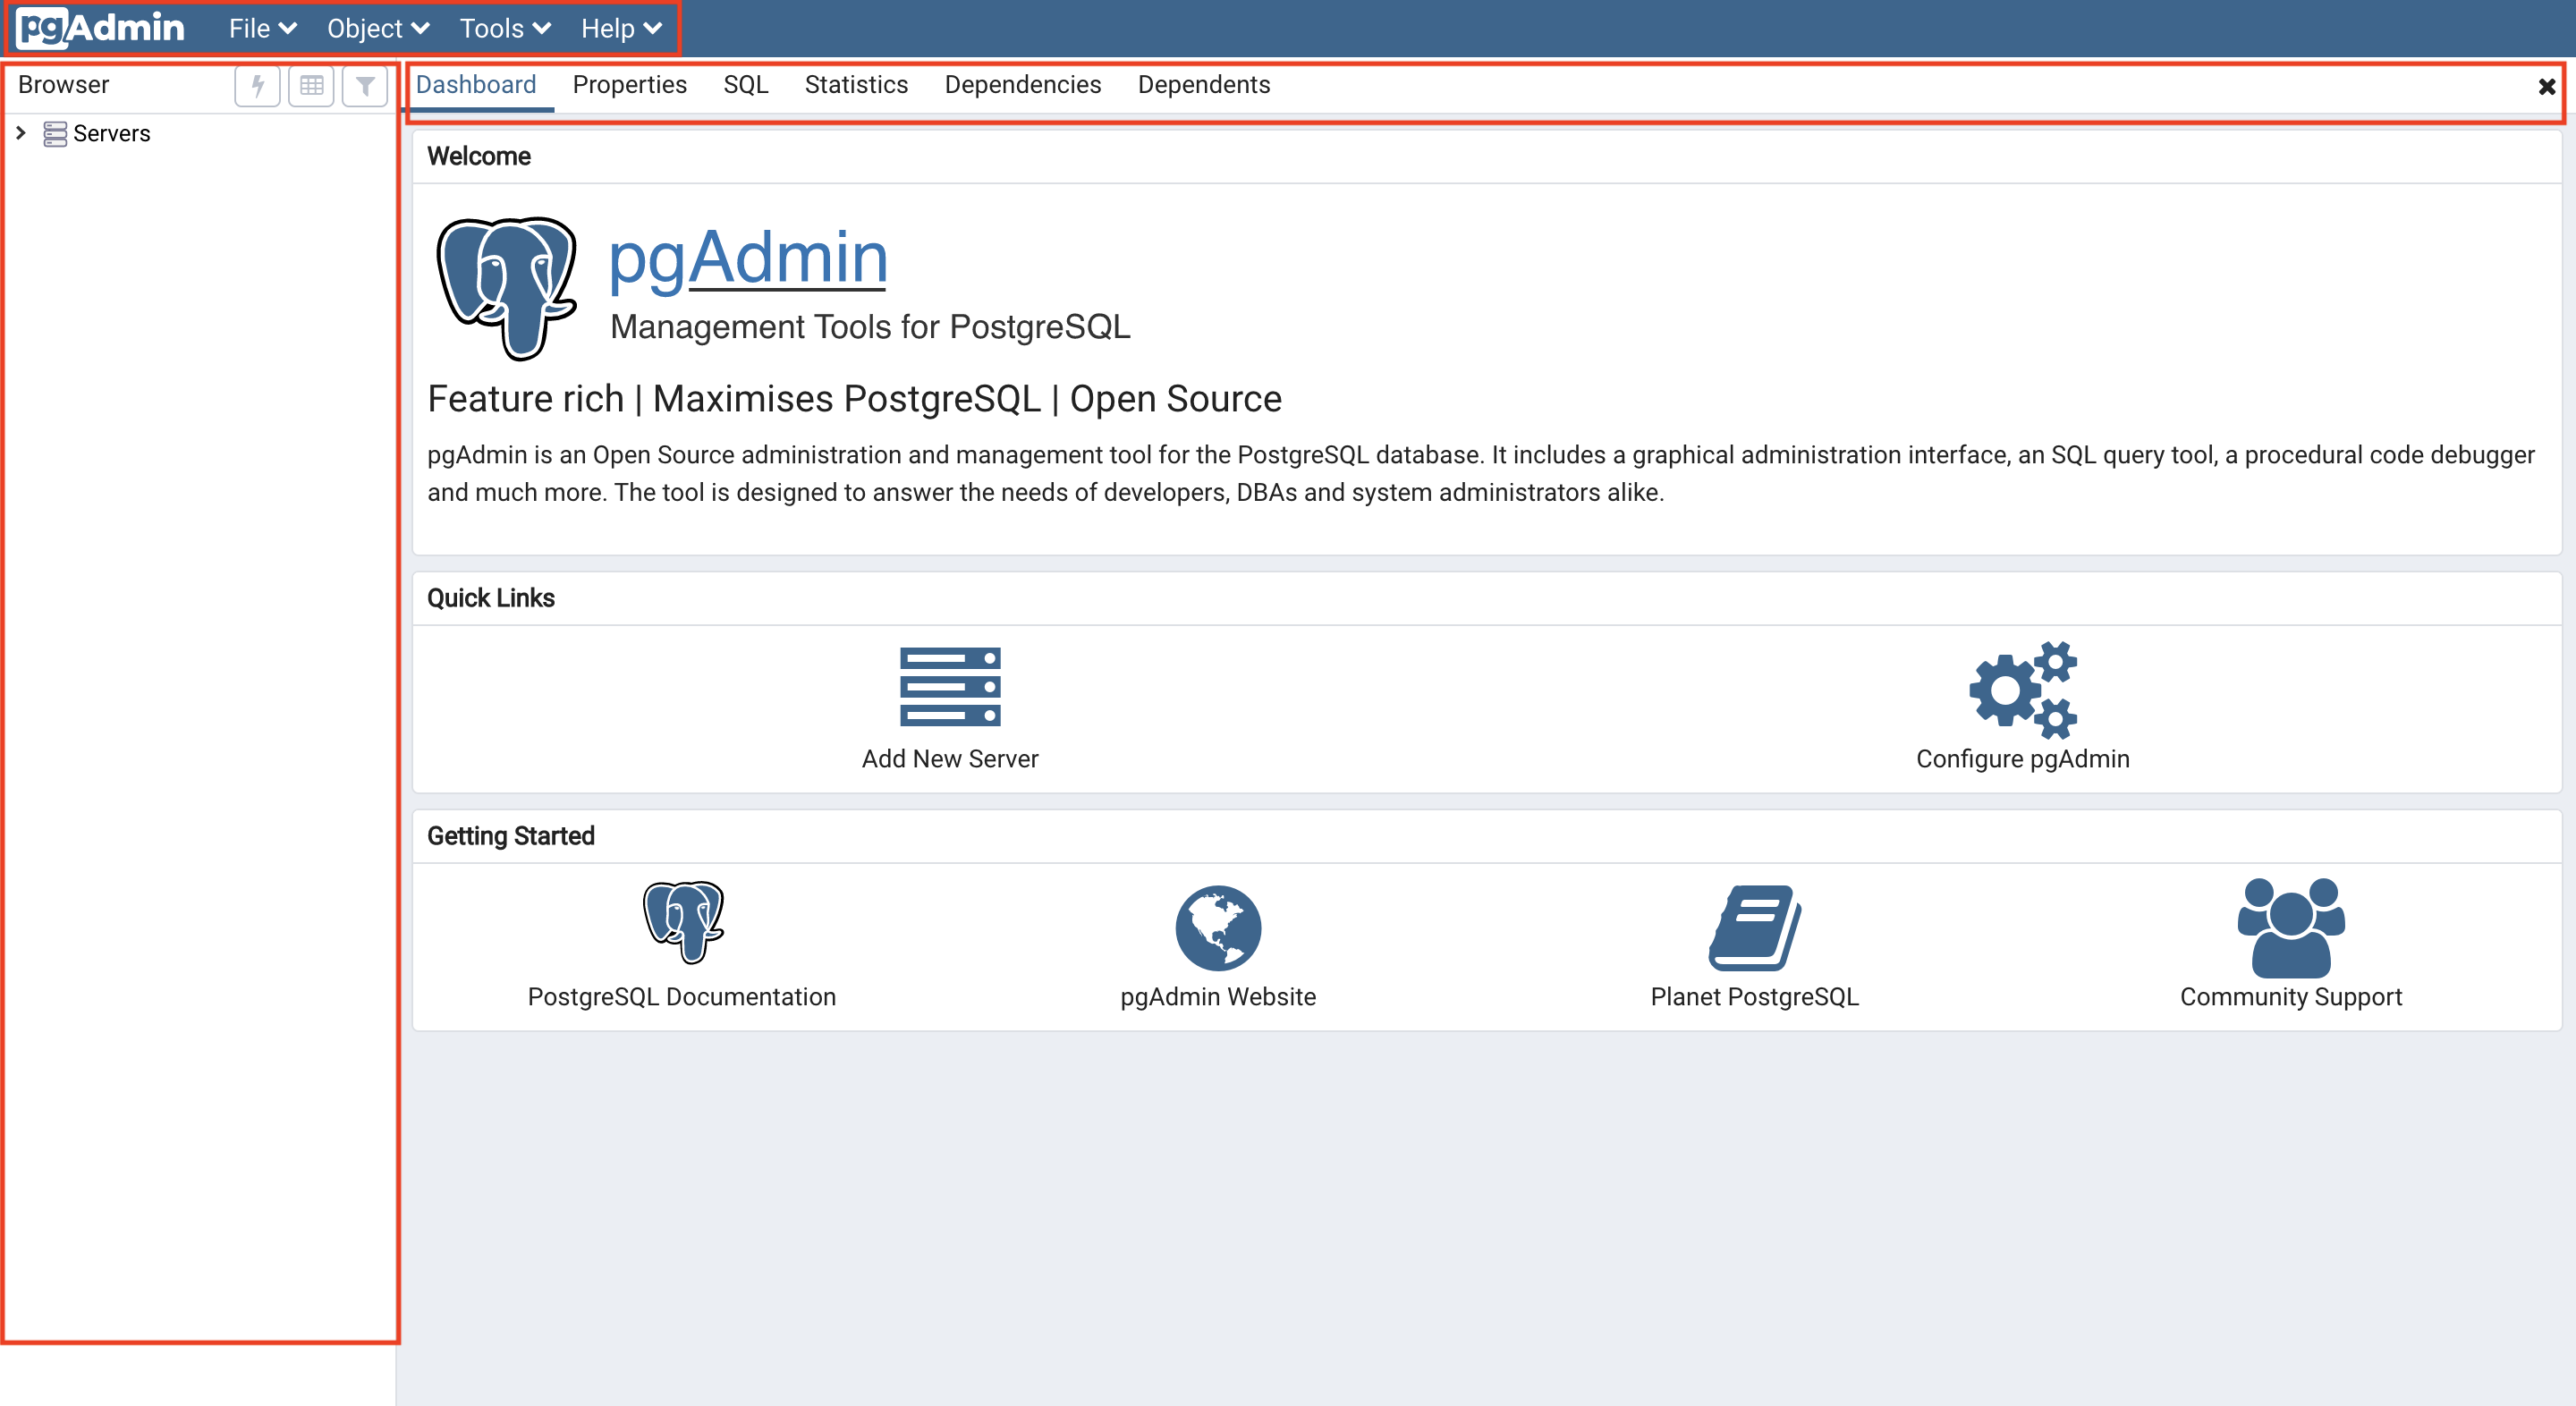Click the Configure pgAdmin label
Viewport: 2576px width, 1406px height.
[x=2023, y=759]
